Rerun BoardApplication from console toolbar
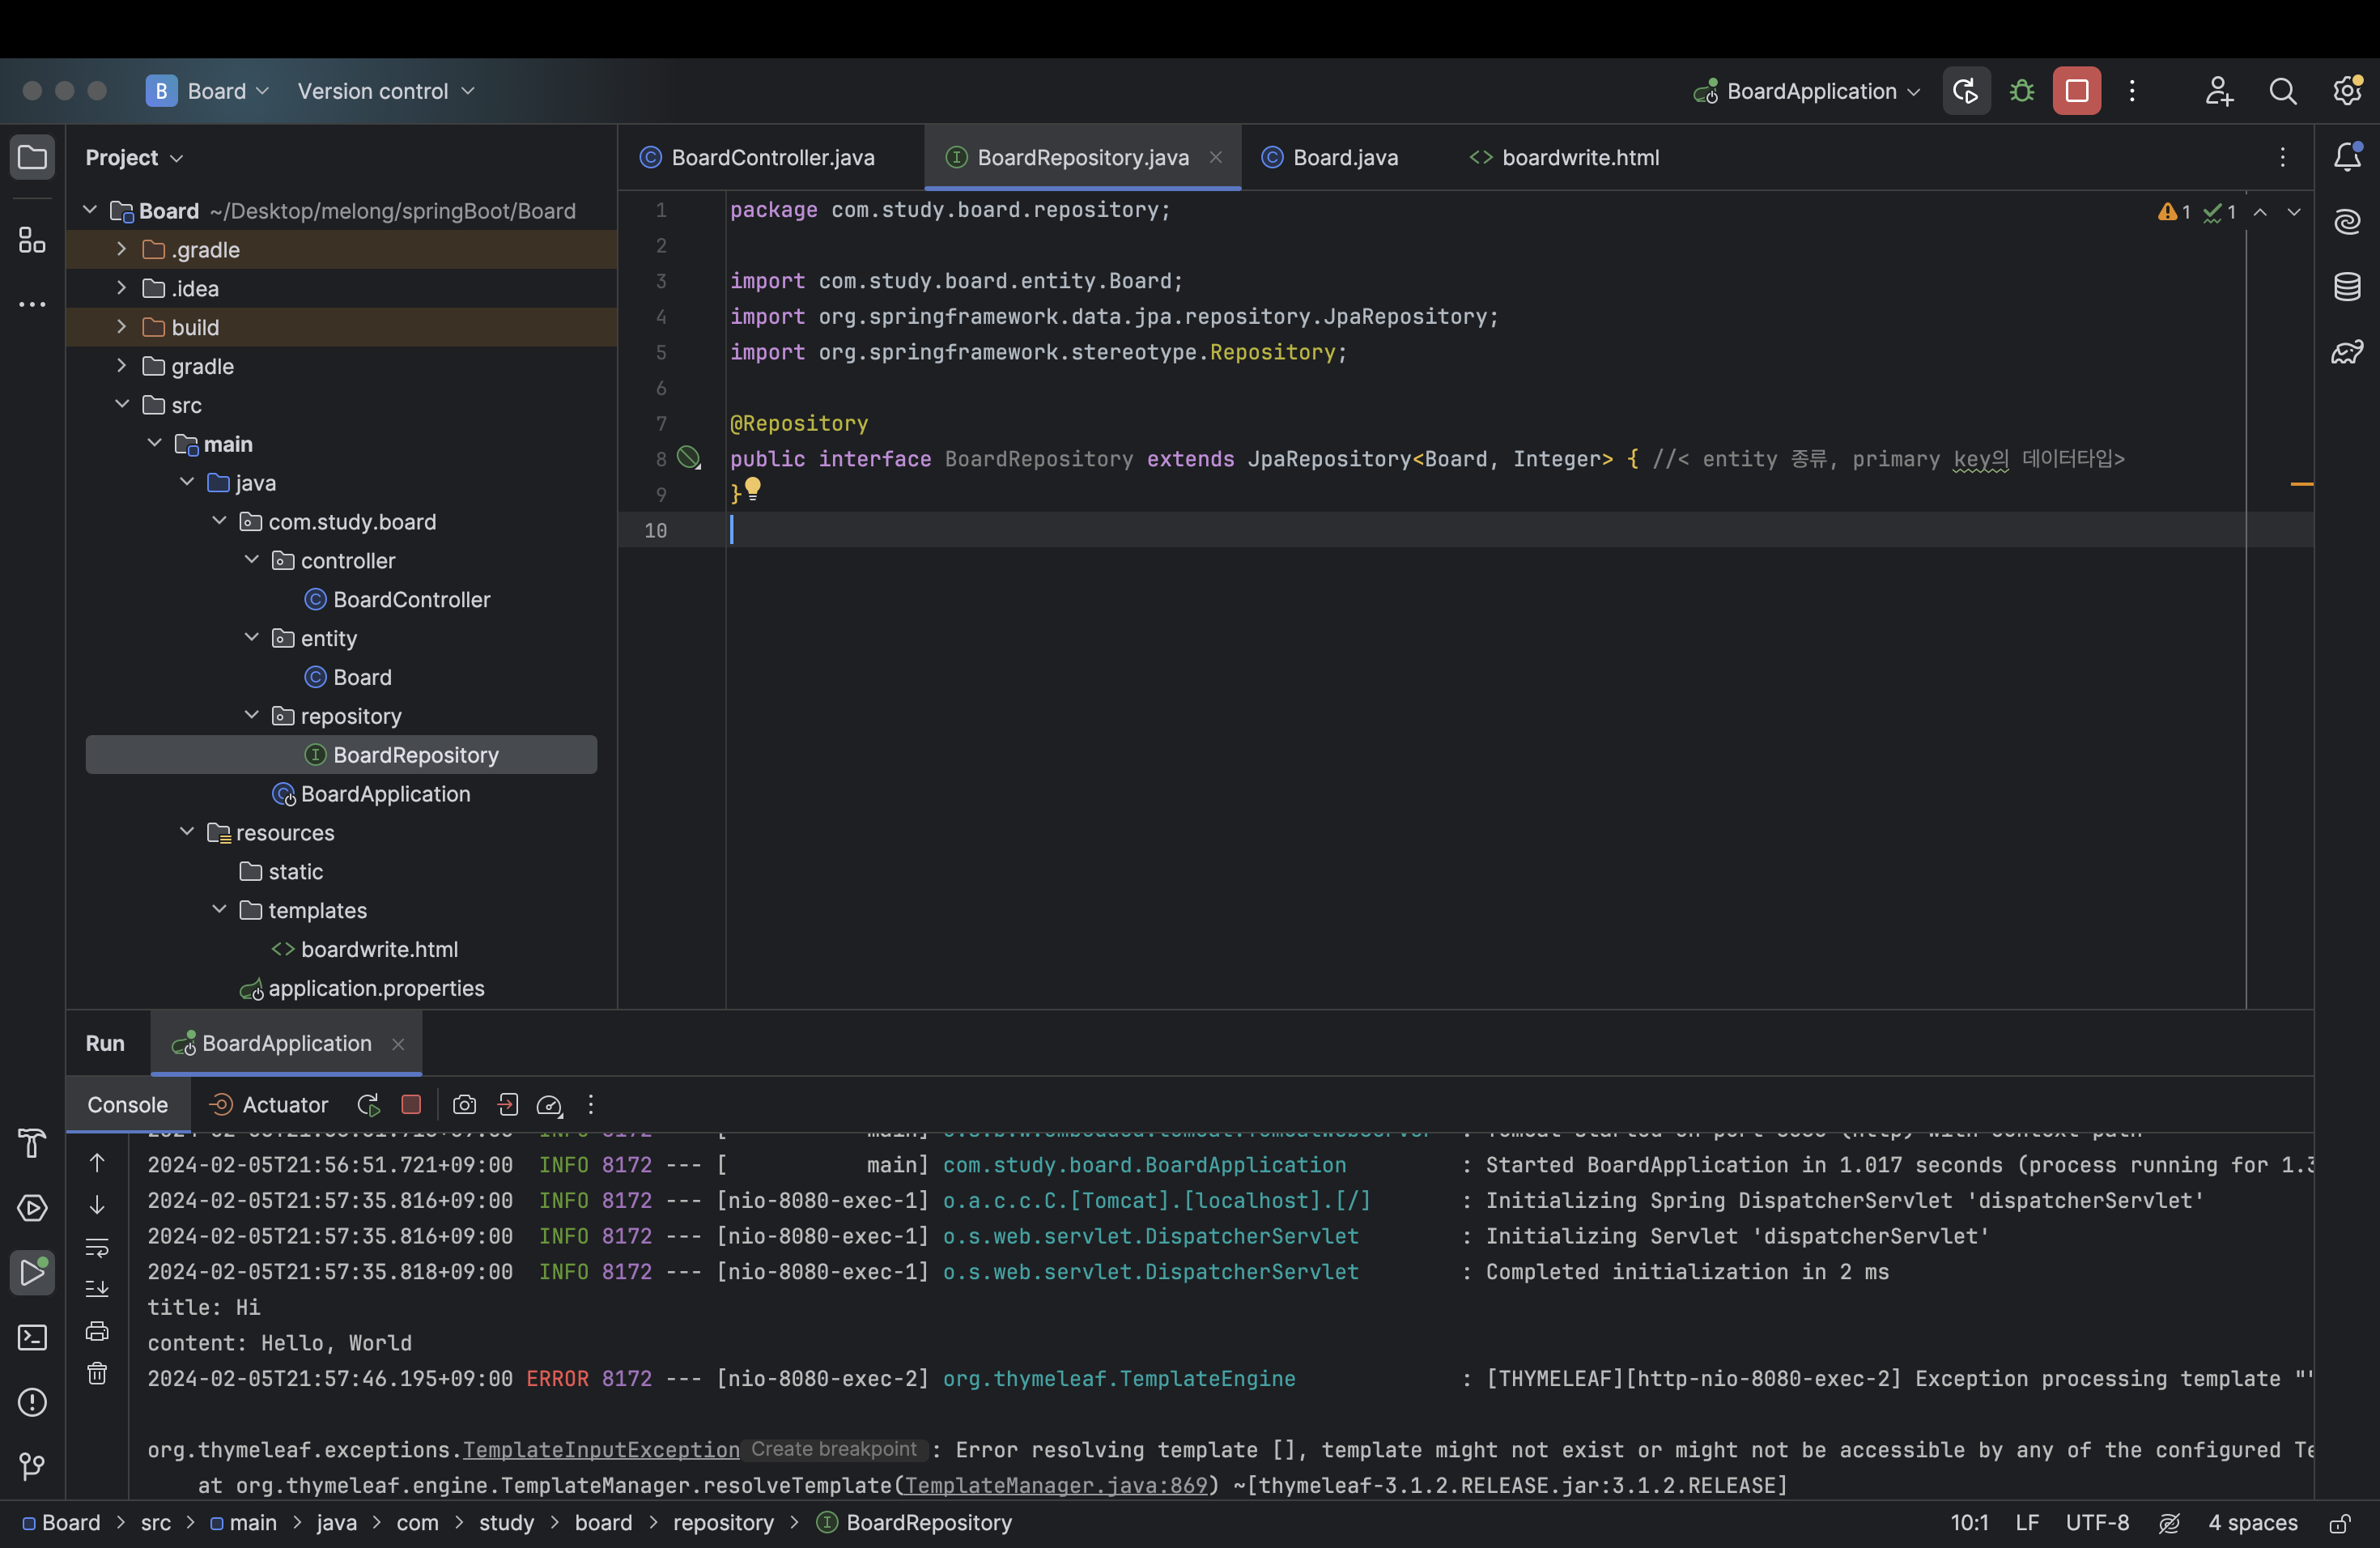Image resolution: width=2380 pixels, height=1548 pixels. point(368,1105)
